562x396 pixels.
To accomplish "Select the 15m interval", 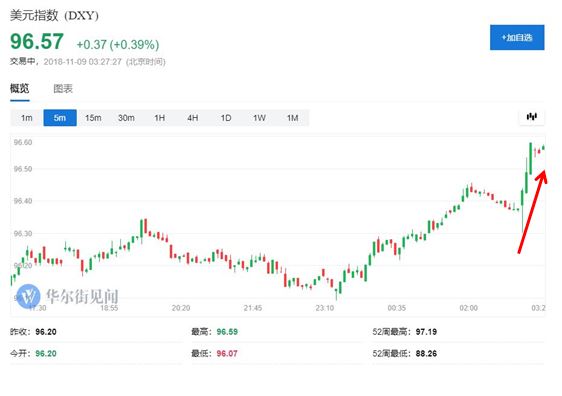I will coord(93,118).
